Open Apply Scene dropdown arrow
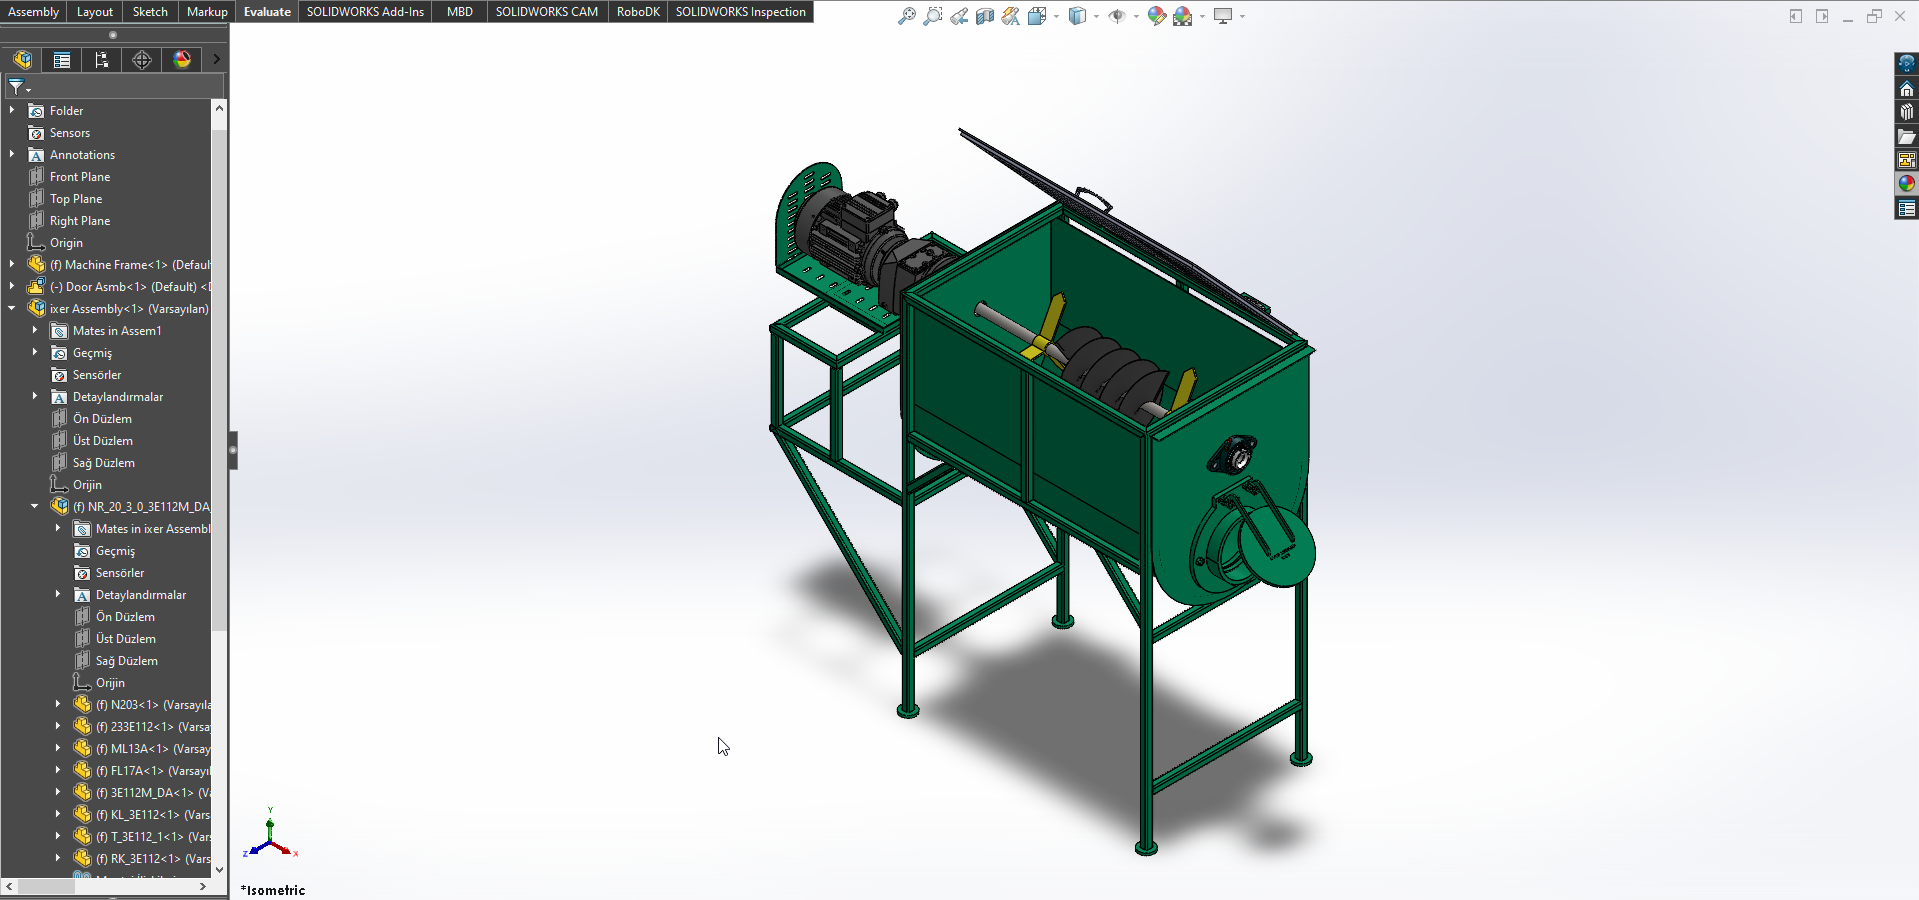 pos(1202,16)
